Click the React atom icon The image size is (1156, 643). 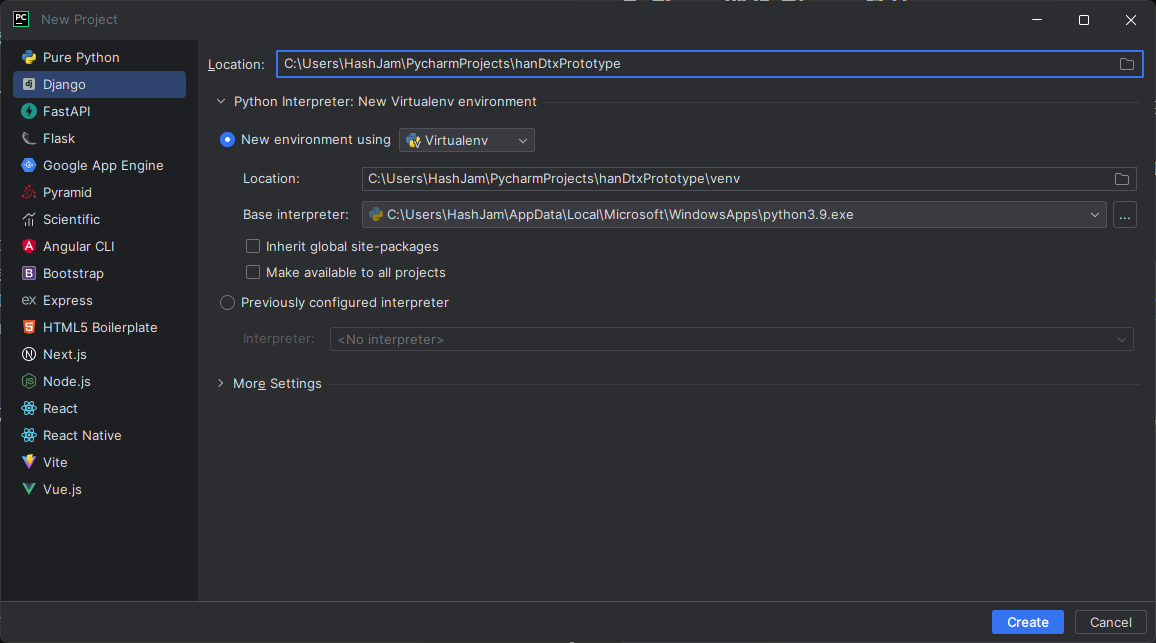29,409
